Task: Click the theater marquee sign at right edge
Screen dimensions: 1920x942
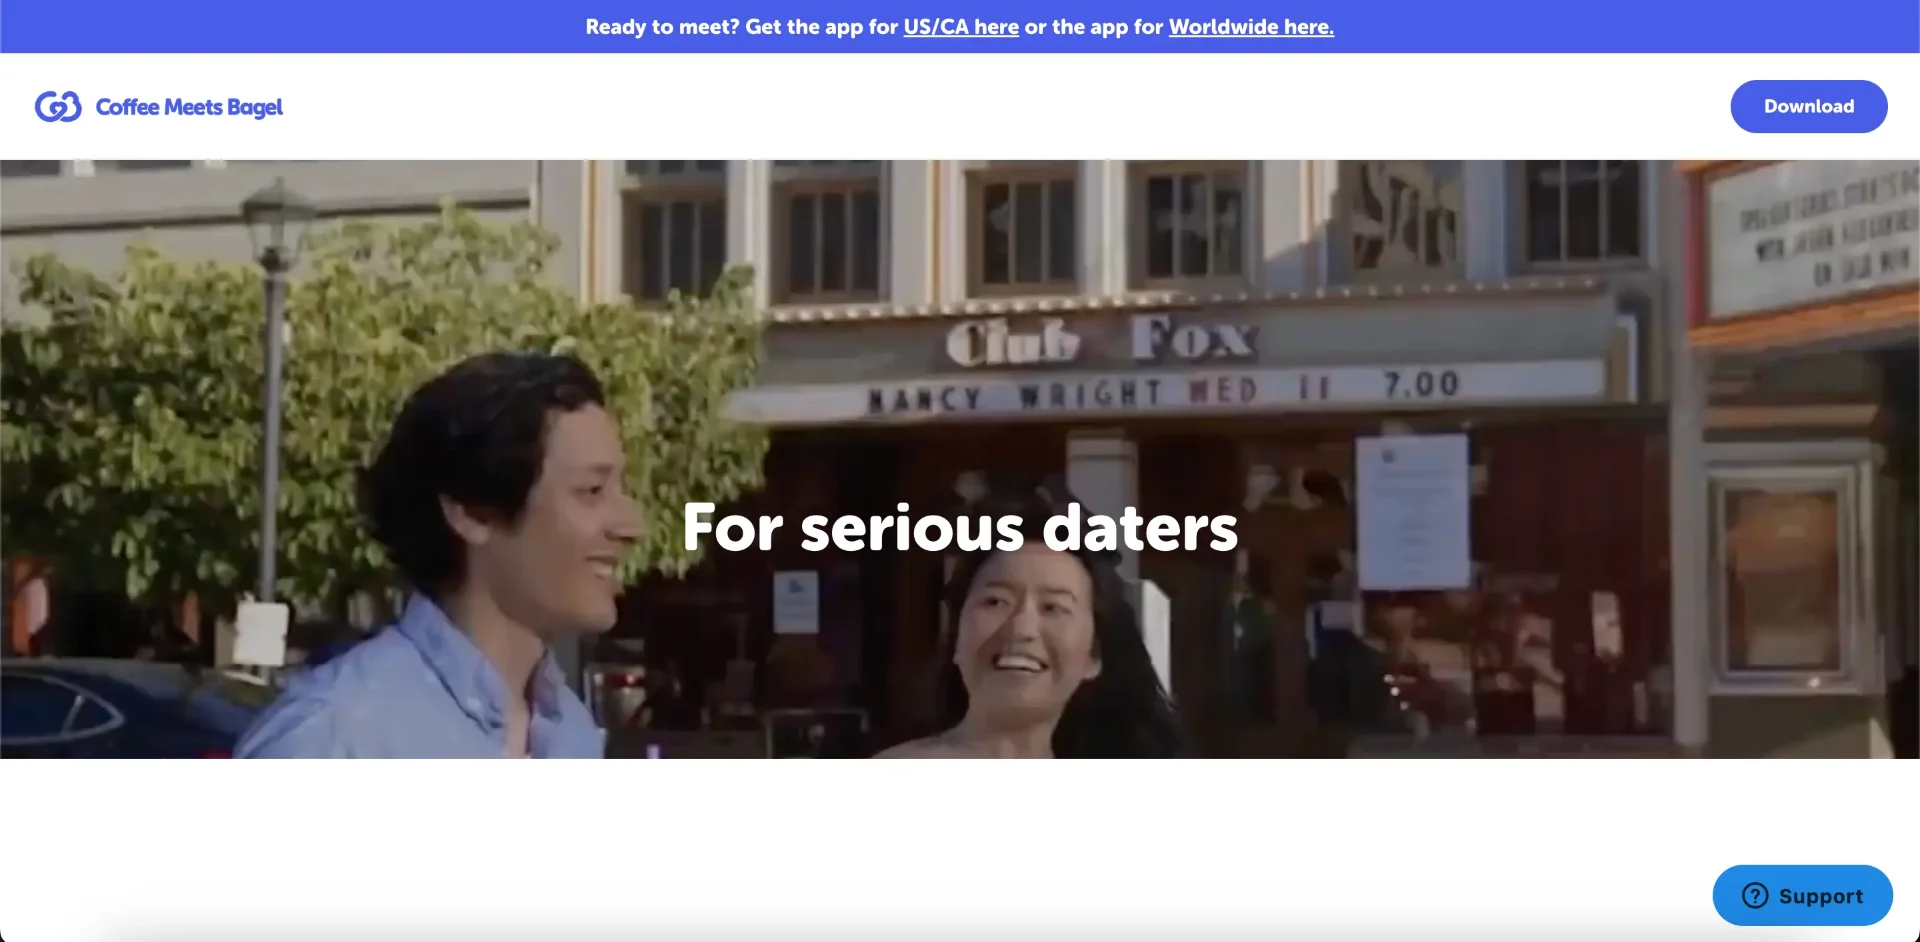Action: [1810, 240]
